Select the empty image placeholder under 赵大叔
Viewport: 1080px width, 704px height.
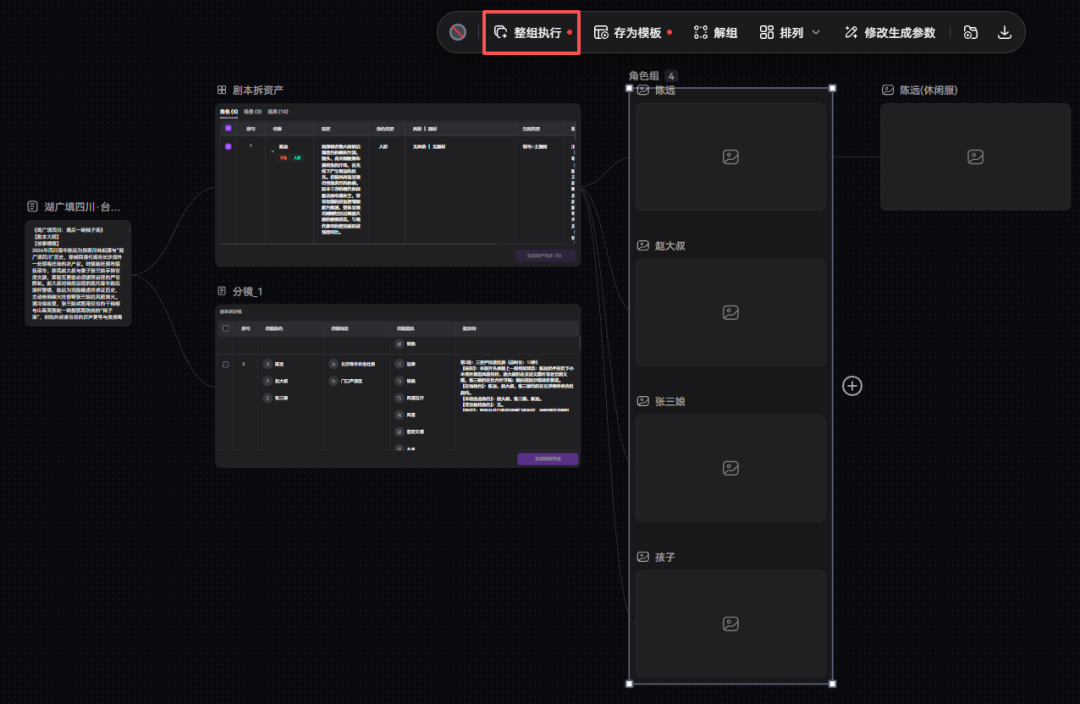click(731, 313)
